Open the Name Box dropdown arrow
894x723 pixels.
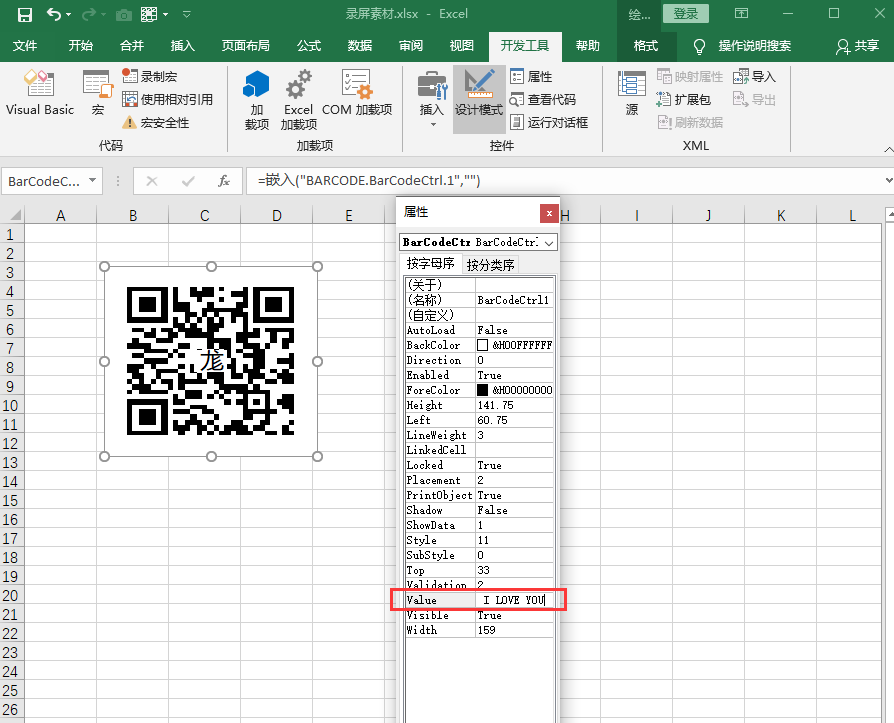[x=93, y=181]
